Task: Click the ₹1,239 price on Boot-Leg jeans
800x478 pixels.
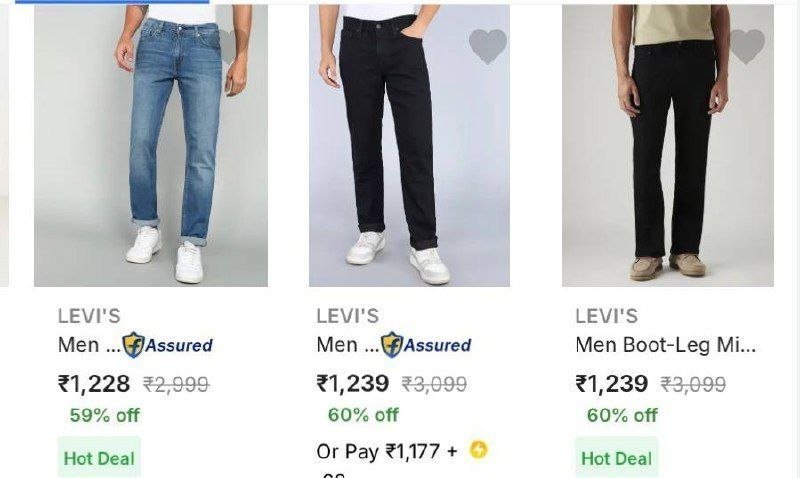Action: click(x=612, y=383)
